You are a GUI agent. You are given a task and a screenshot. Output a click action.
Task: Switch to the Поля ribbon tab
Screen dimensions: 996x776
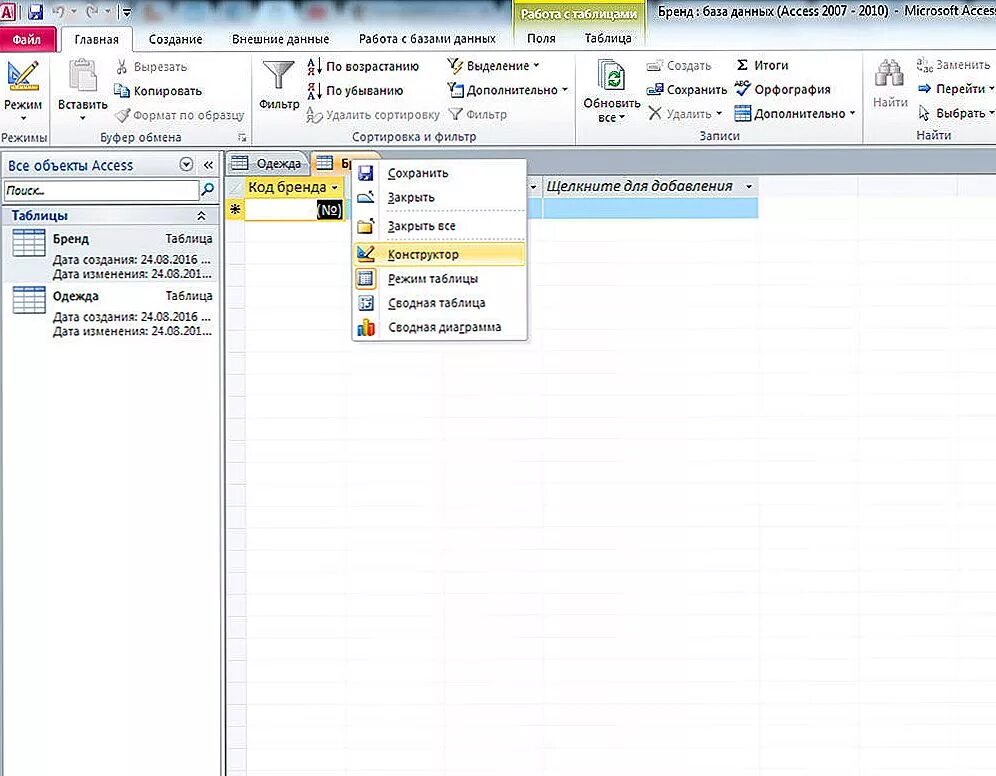(541, 39)
